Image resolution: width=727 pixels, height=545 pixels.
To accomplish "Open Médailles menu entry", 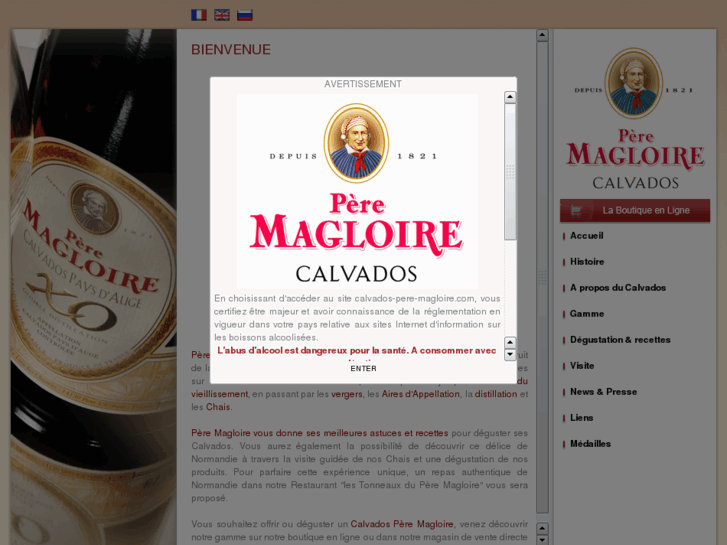I will 590,443.
